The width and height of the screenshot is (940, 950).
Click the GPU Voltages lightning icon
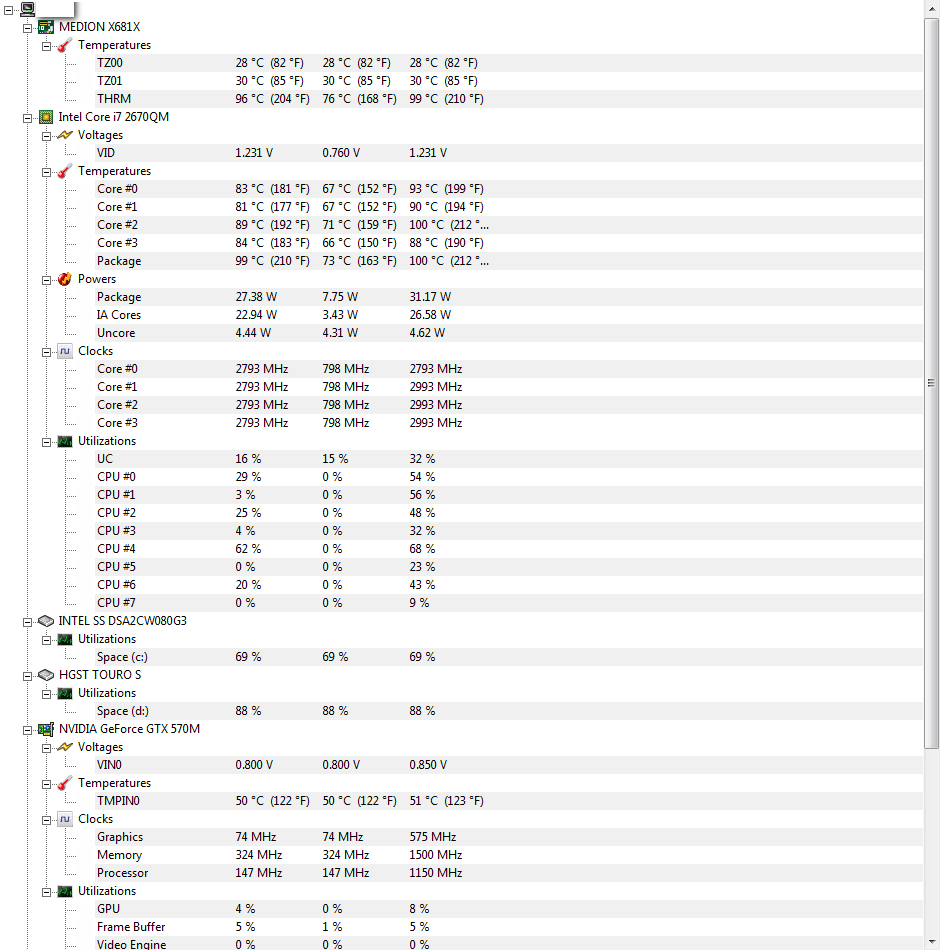(65, 747)
